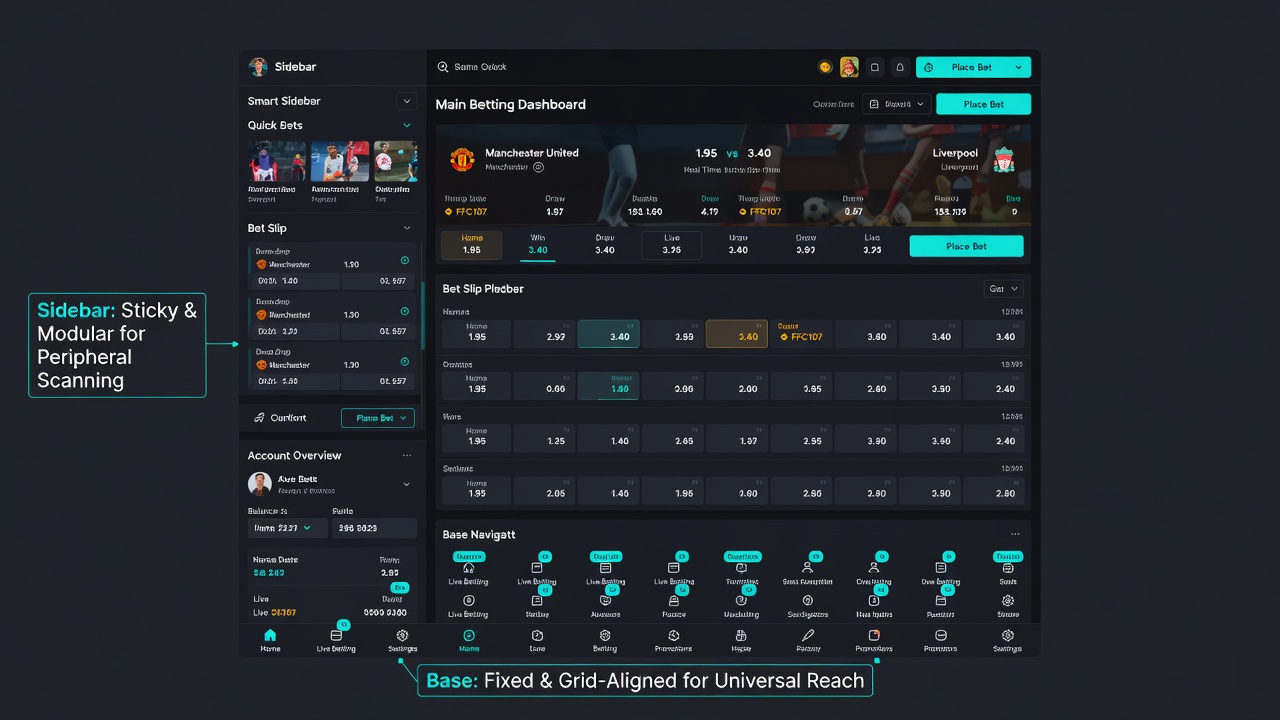Click the gear icon inside Base Navigatt panel
1280x720 pixels.
tap(1008, 600)
